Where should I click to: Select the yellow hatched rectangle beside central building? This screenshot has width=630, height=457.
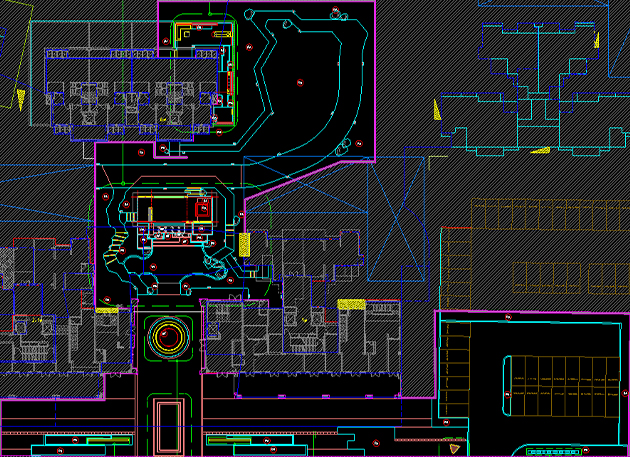tap(245, 243)
